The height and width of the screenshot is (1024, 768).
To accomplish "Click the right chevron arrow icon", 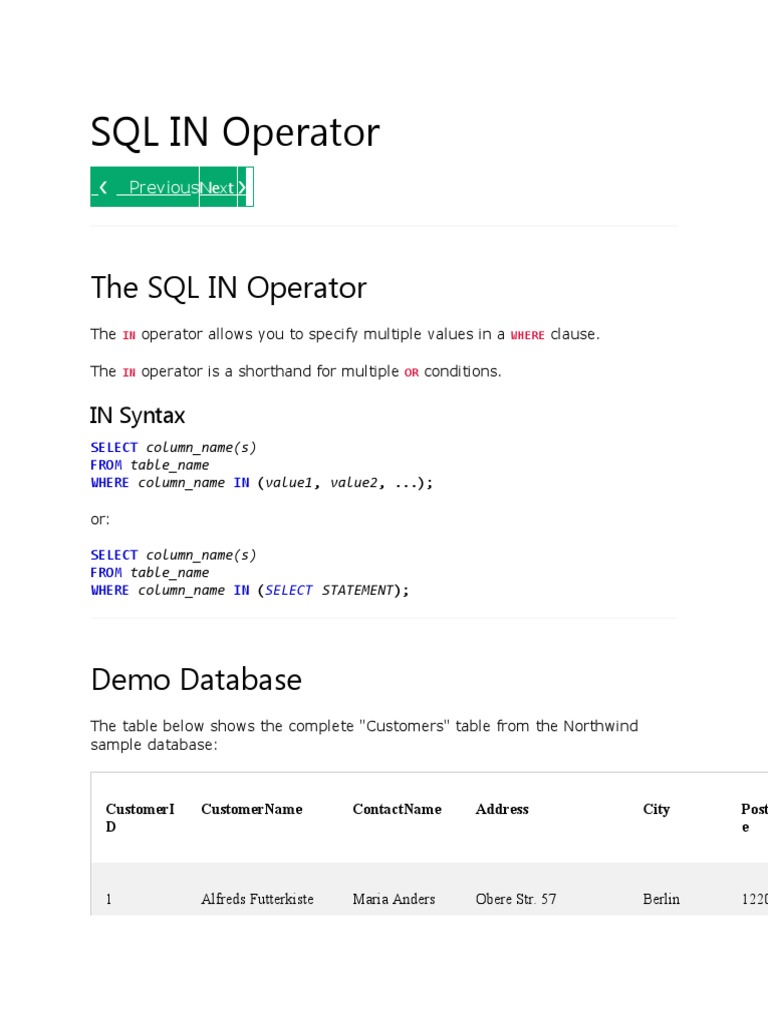I will coord(242,187).
